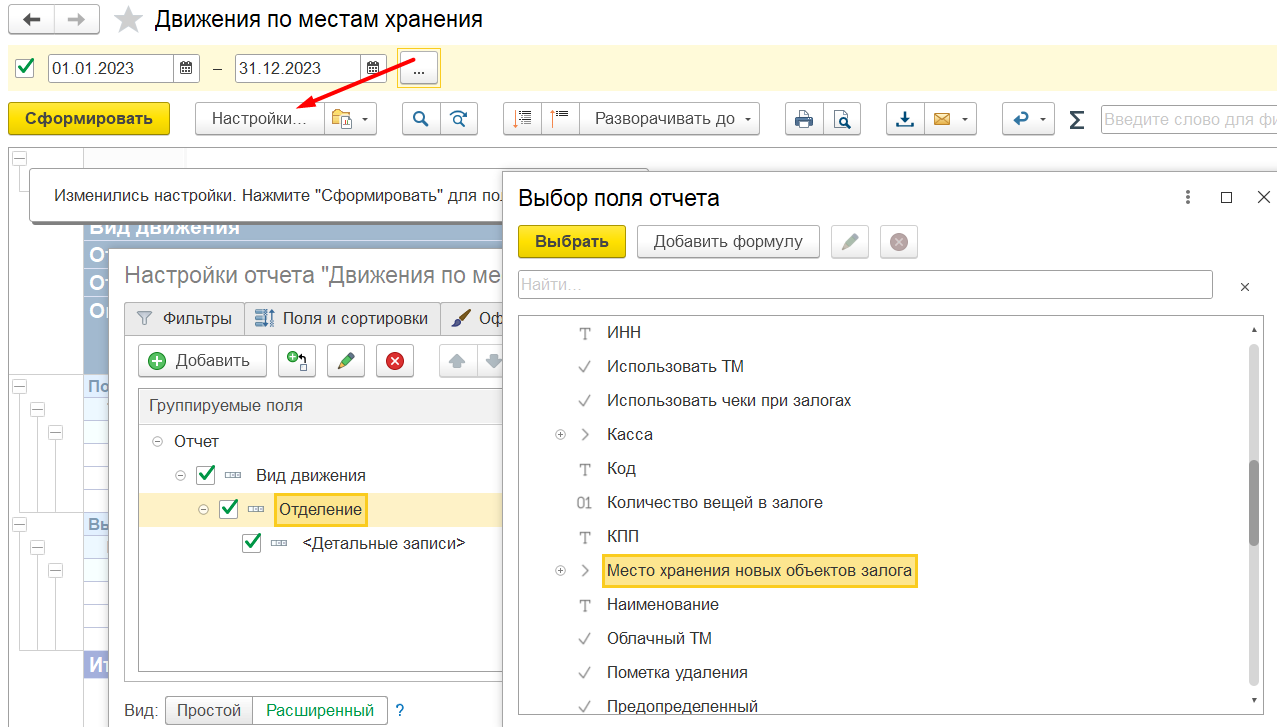Select the Облачный ТМ field
This screenshot has width=1277, height=727.
pos(659,638)
